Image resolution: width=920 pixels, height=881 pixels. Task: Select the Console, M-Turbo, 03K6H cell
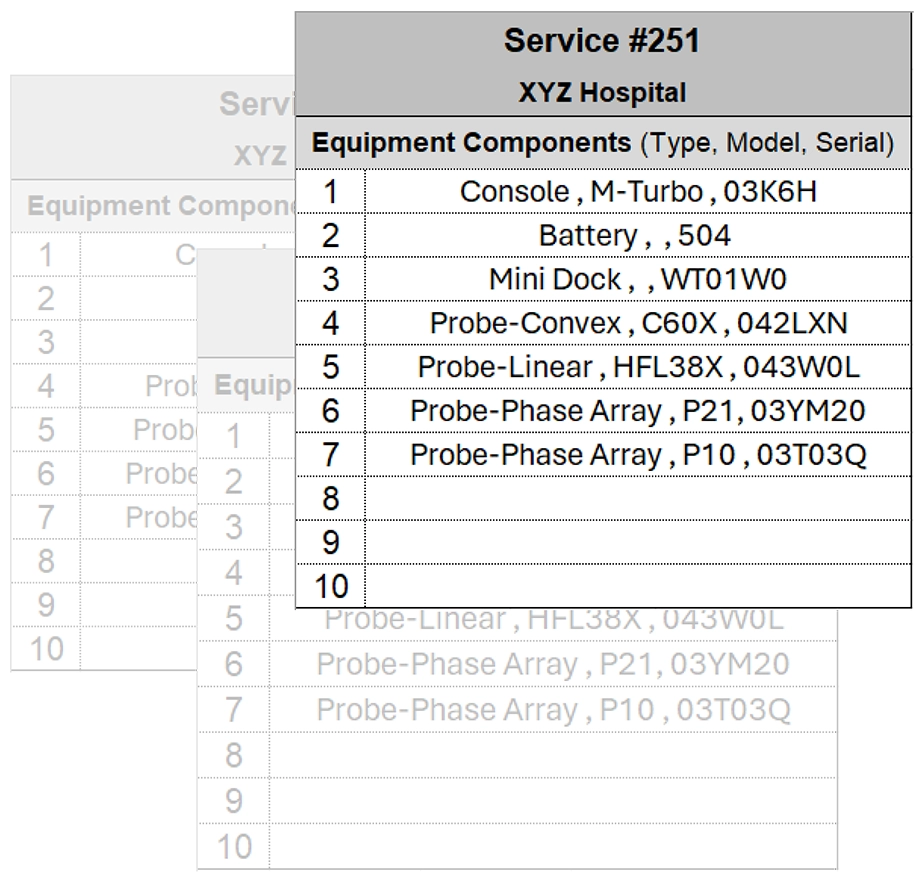click(x=637, y=191)
